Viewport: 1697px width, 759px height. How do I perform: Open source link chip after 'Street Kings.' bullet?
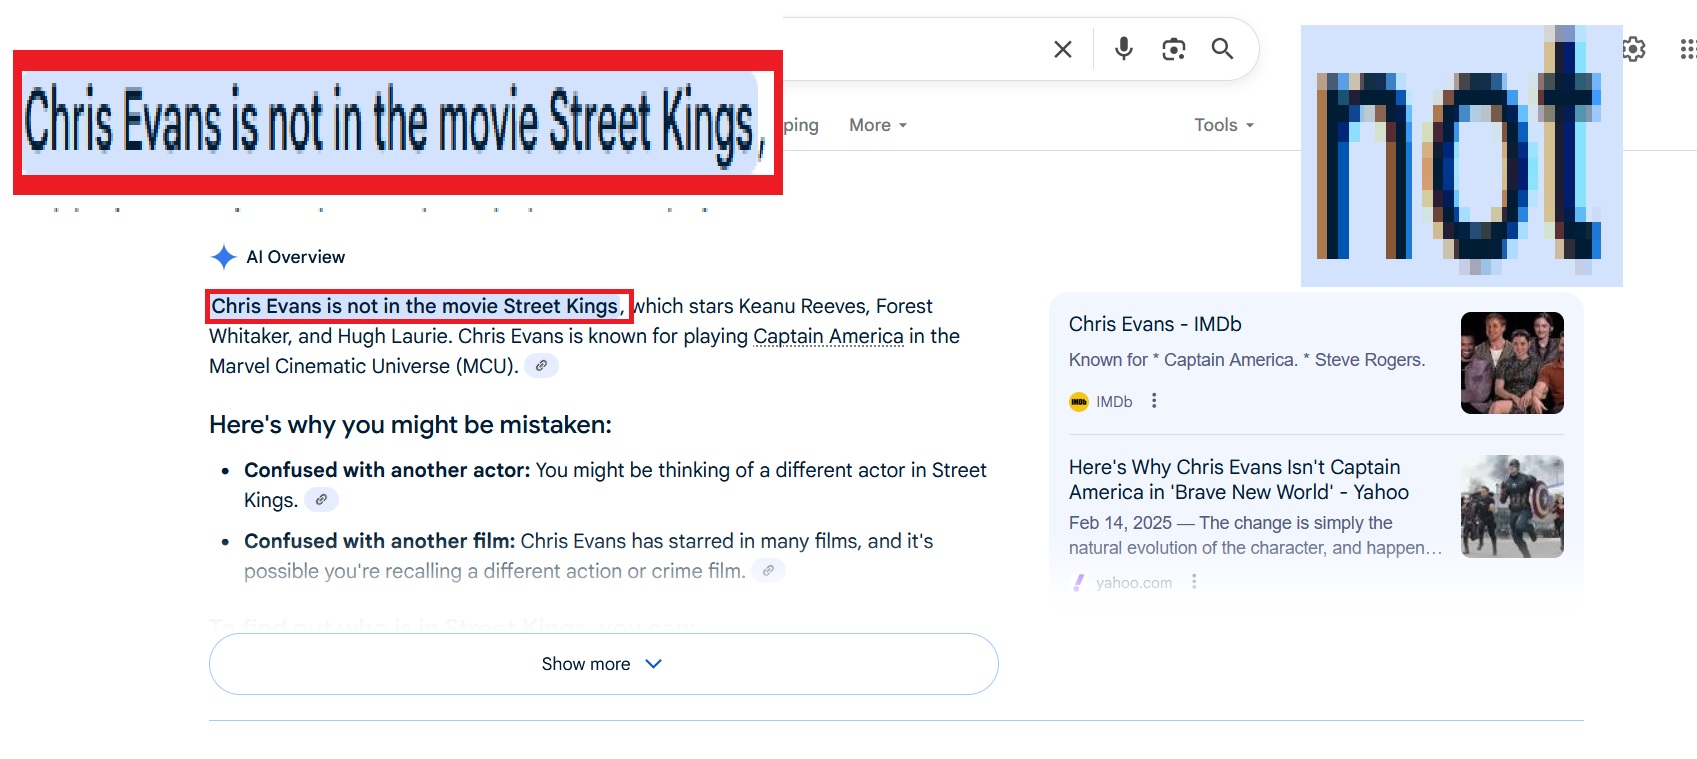tap(321, 500)
